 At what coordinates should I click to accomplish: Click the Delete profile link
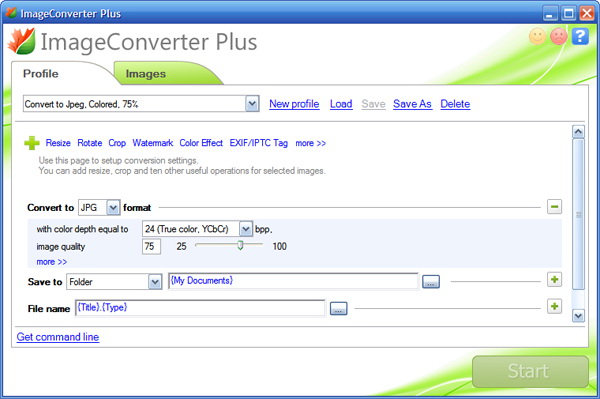click(455, 104)
